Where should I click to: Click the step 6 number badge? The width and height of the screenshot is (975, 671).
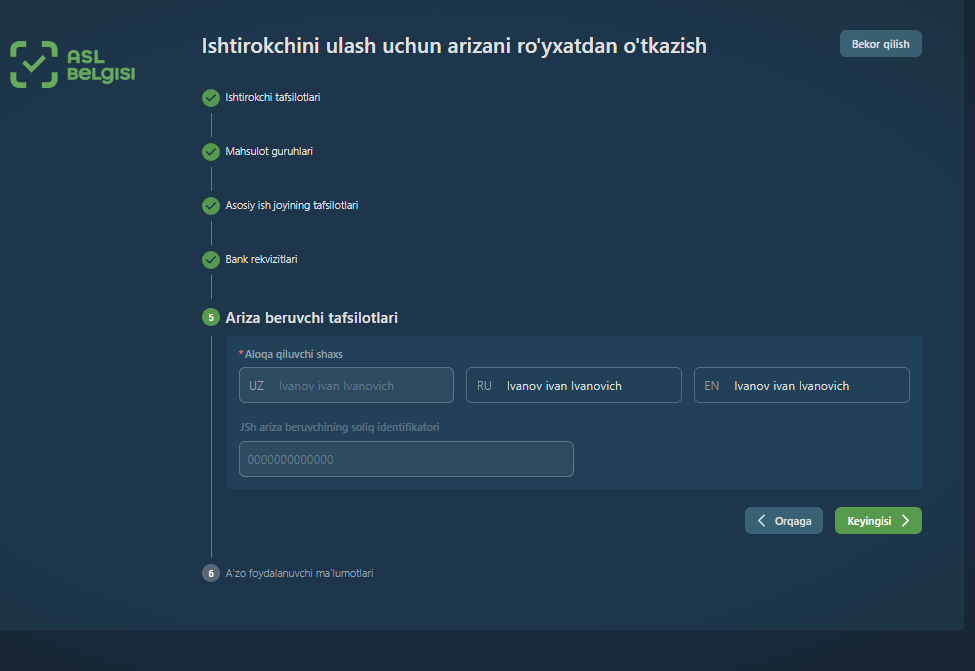[x=211, y=573]
